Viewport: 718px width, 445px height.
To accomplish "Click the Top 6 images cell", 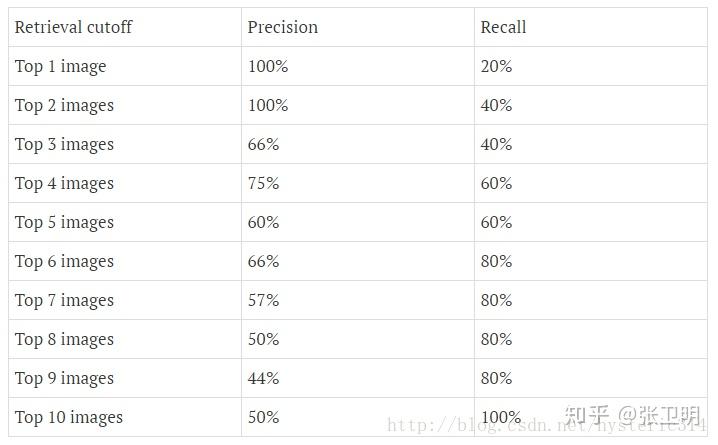I will pyautogui.click(x=64, y=262).
